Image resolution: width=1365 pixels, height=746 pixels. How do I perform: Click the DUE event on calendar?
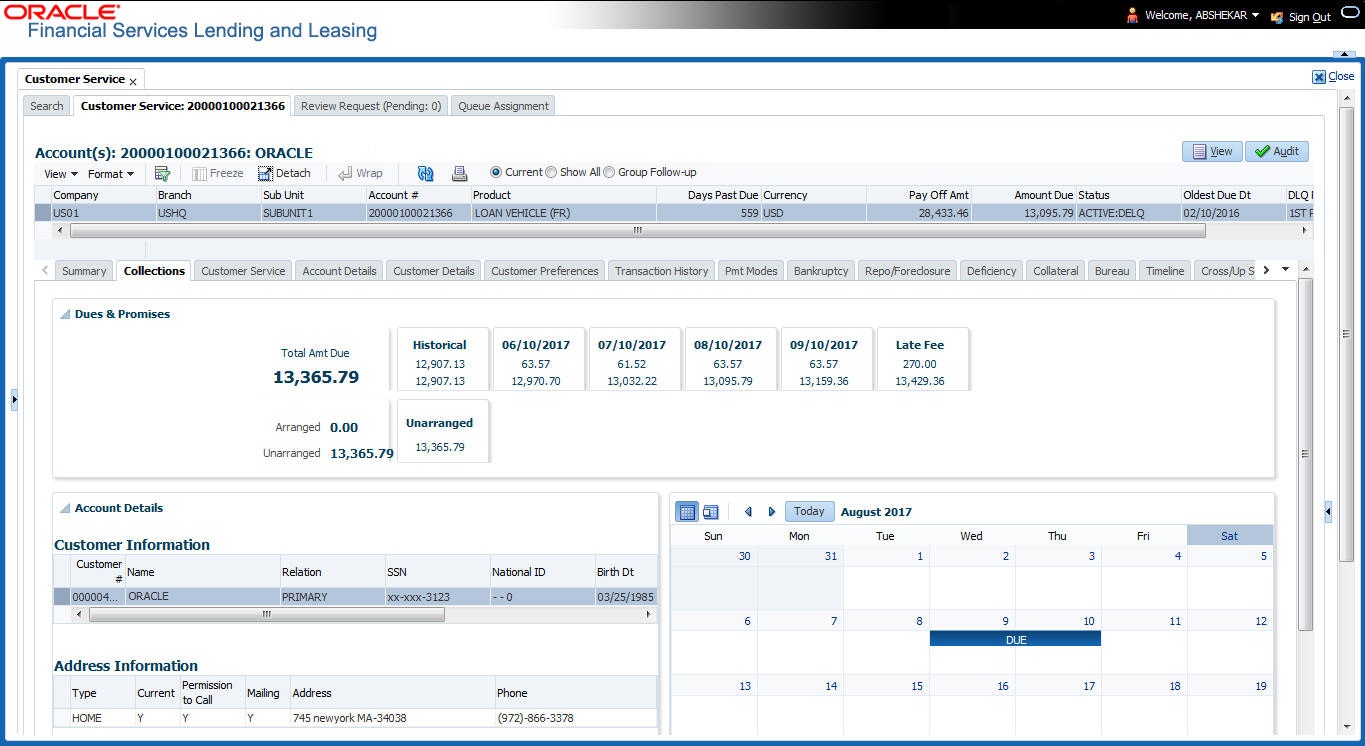[1015, 639]
